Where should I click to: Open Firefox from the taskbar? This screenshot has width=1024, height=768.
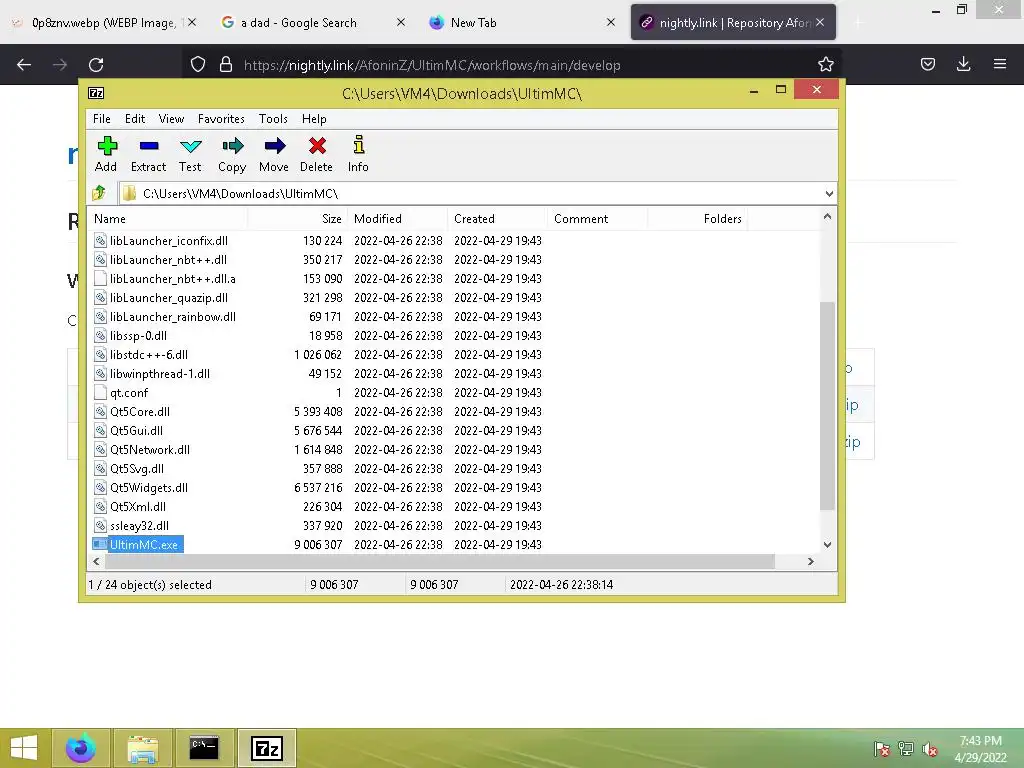tap(80, 748)
